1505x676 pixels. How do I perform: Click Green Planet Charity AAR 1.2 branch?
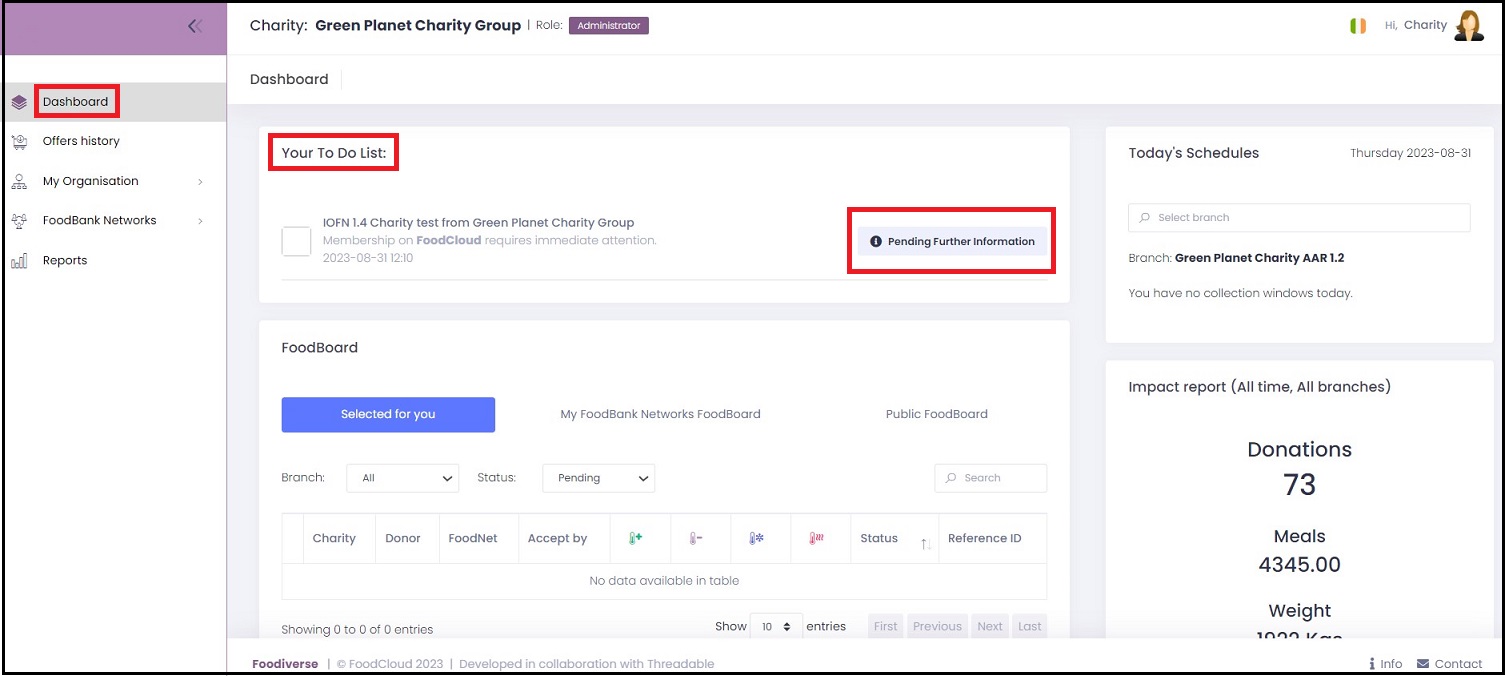click(x=1259, y=258)
